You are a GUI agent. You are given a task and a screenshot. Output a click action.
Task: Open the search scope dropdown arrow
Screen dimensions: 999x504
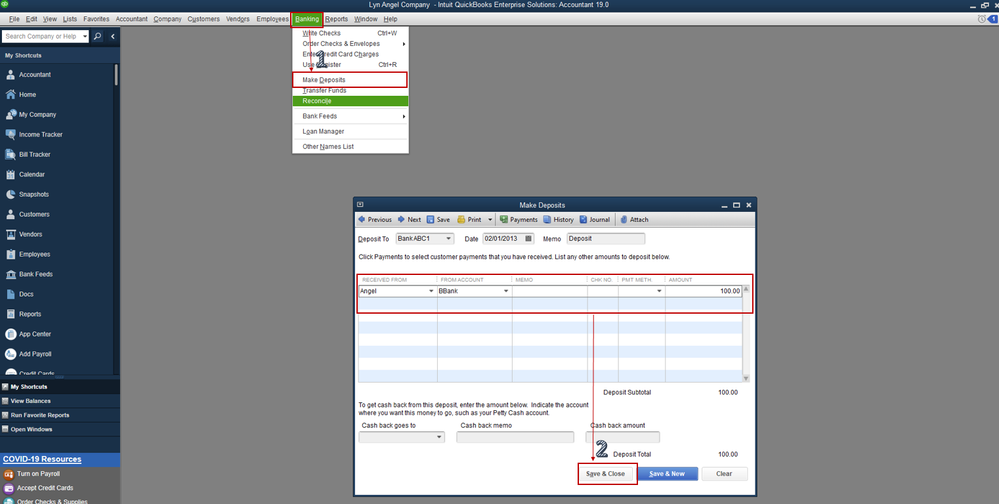click(85, 36)
